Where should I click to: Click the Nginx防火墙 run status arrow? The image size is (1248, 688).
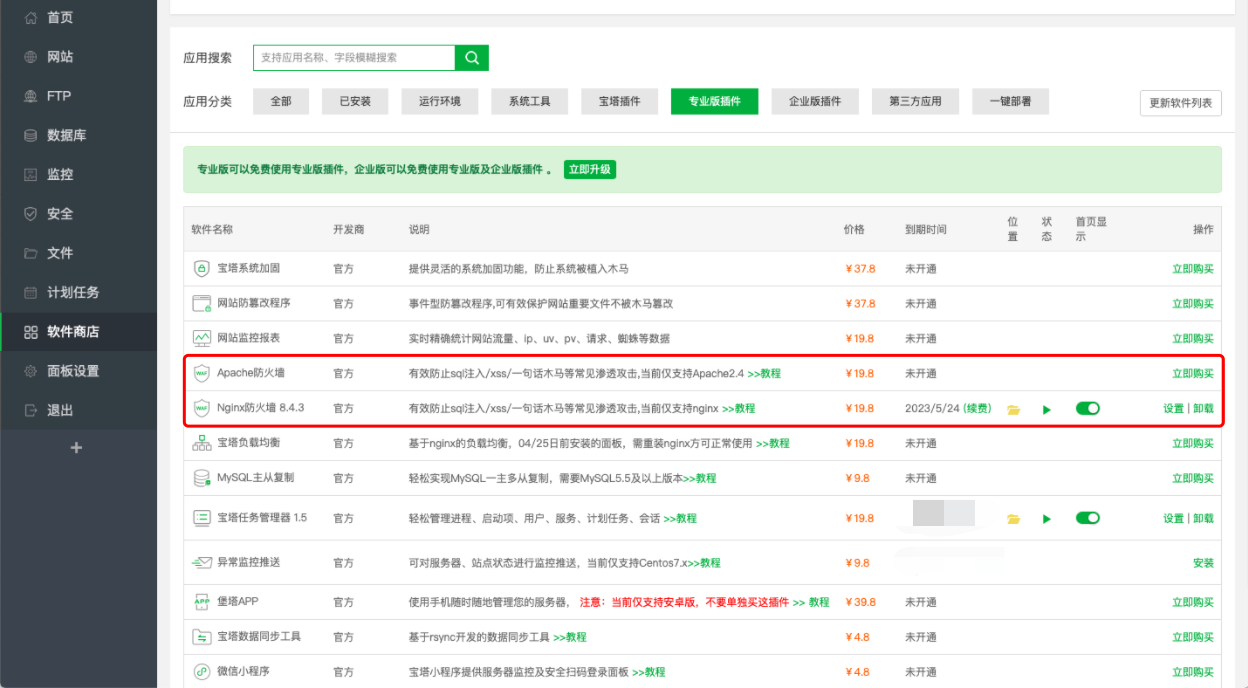pyautogui.click(x=1047, y=409)
